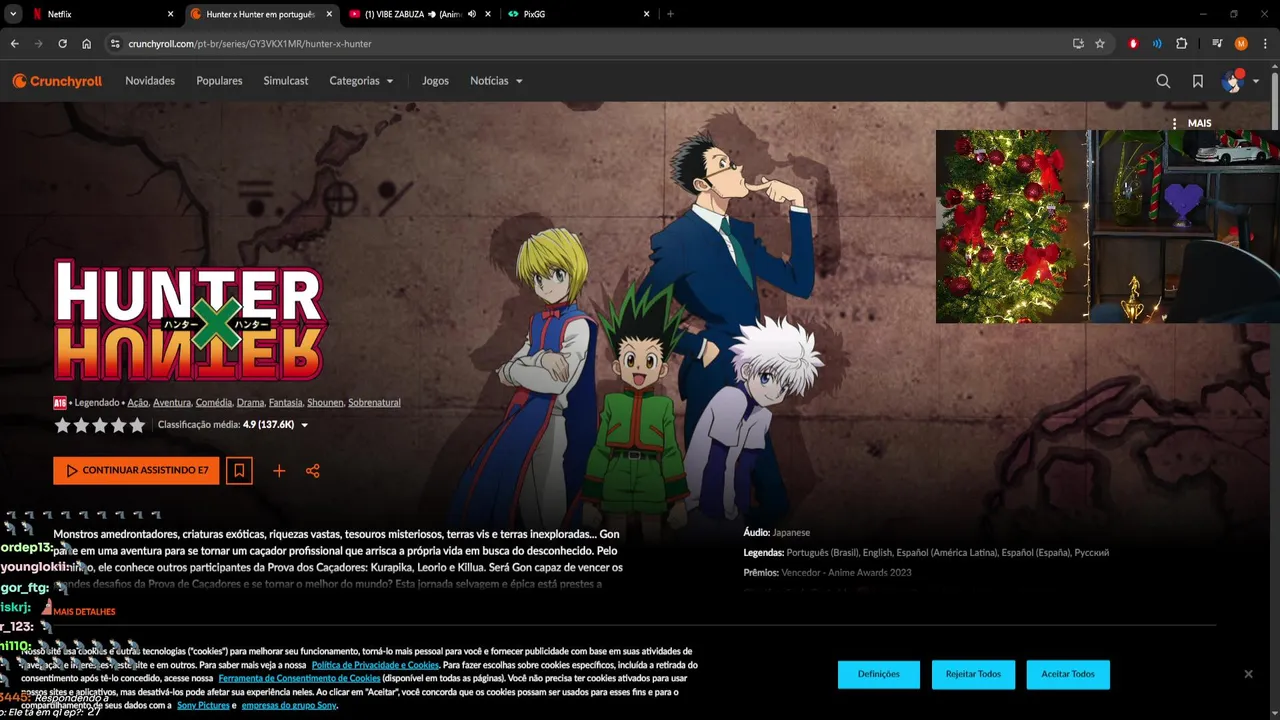Open the profile avatar menu
Screen dimensions: 1280x720
[x=1239, y=81]
